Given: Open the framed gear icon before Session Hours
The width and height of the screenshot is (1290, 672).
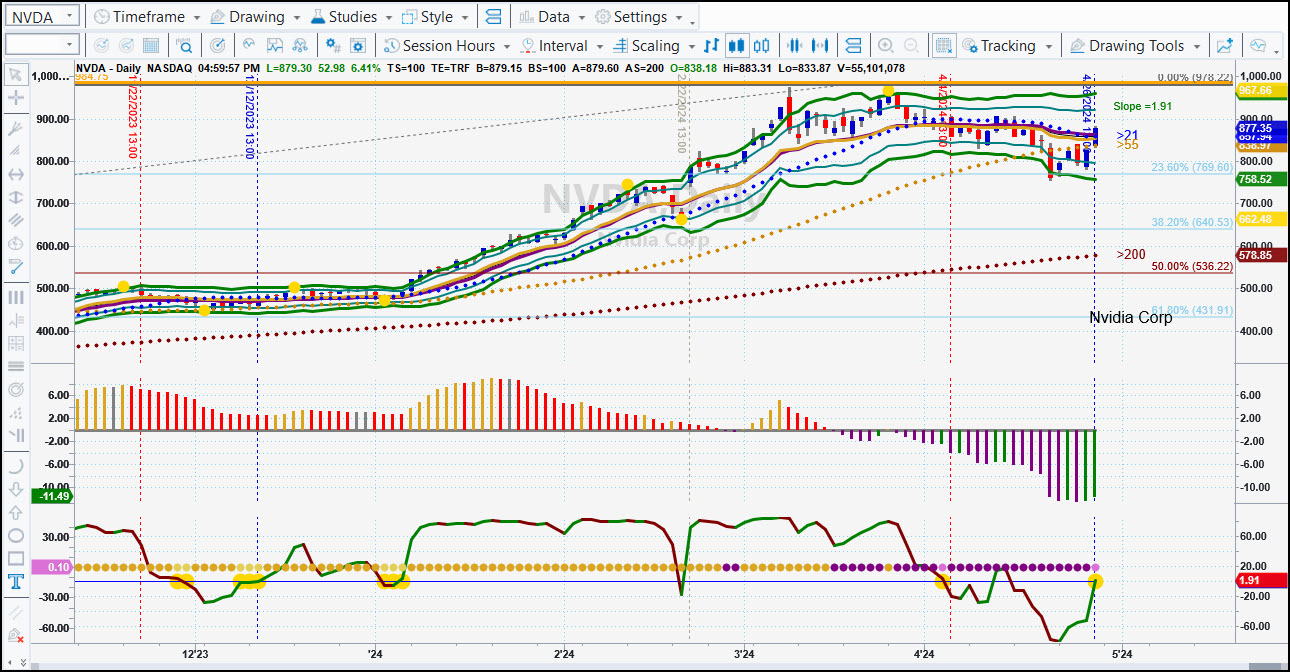Looking at the screenshot, I should coord(360,45).
